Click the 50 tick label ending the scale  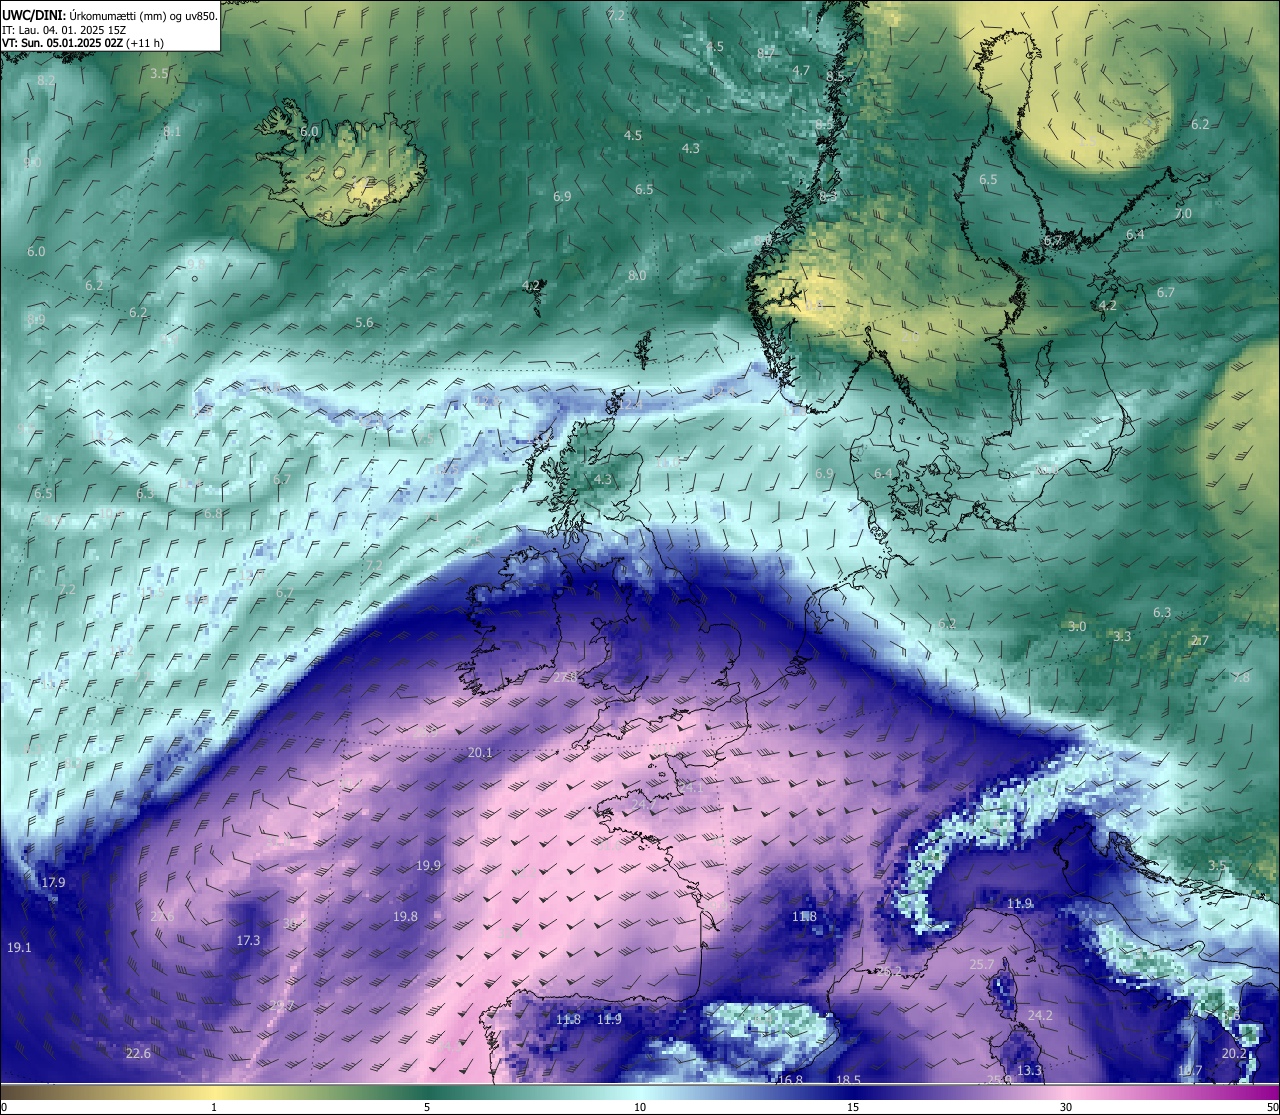click(1273, 1107)
